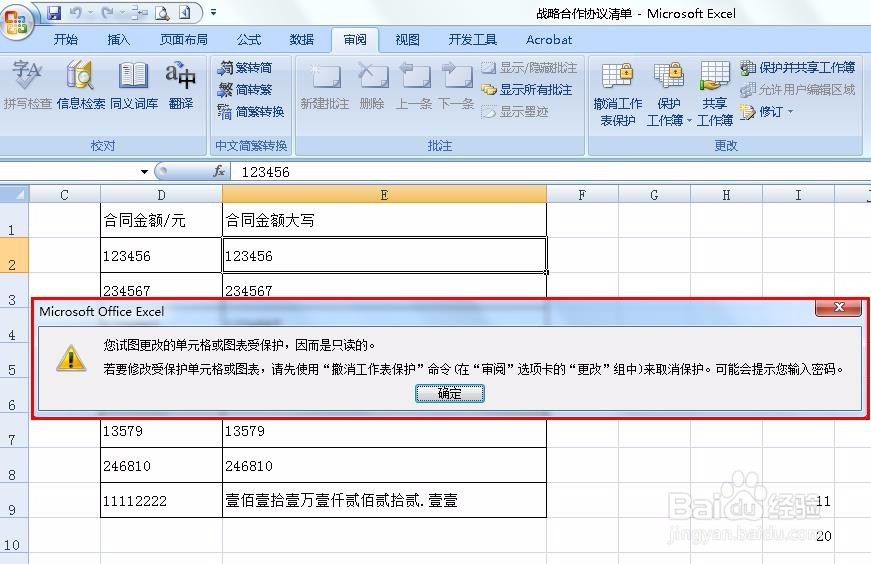Screen dimensions: 871x564
Task: Select column H header
Action: pyautogui.click(x=727, y=195)
